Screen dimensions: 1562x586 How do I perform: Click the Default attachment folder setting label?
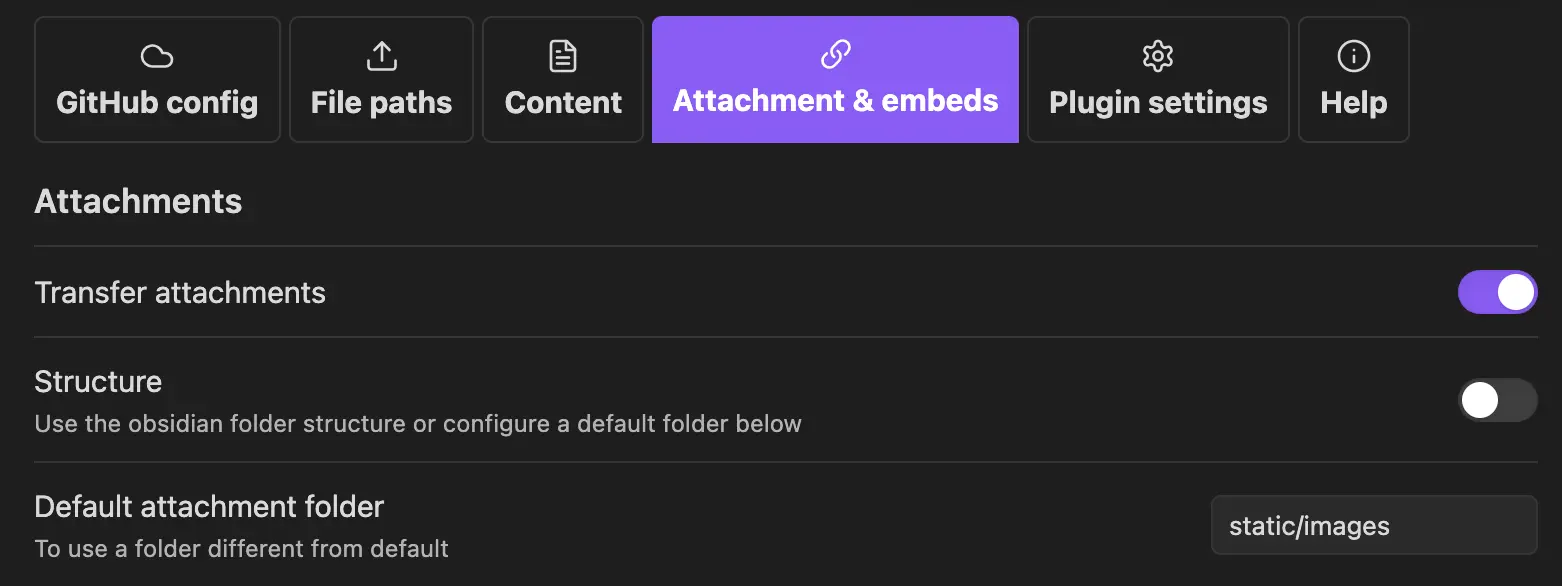pyautogui.click(x=209, y=506)
